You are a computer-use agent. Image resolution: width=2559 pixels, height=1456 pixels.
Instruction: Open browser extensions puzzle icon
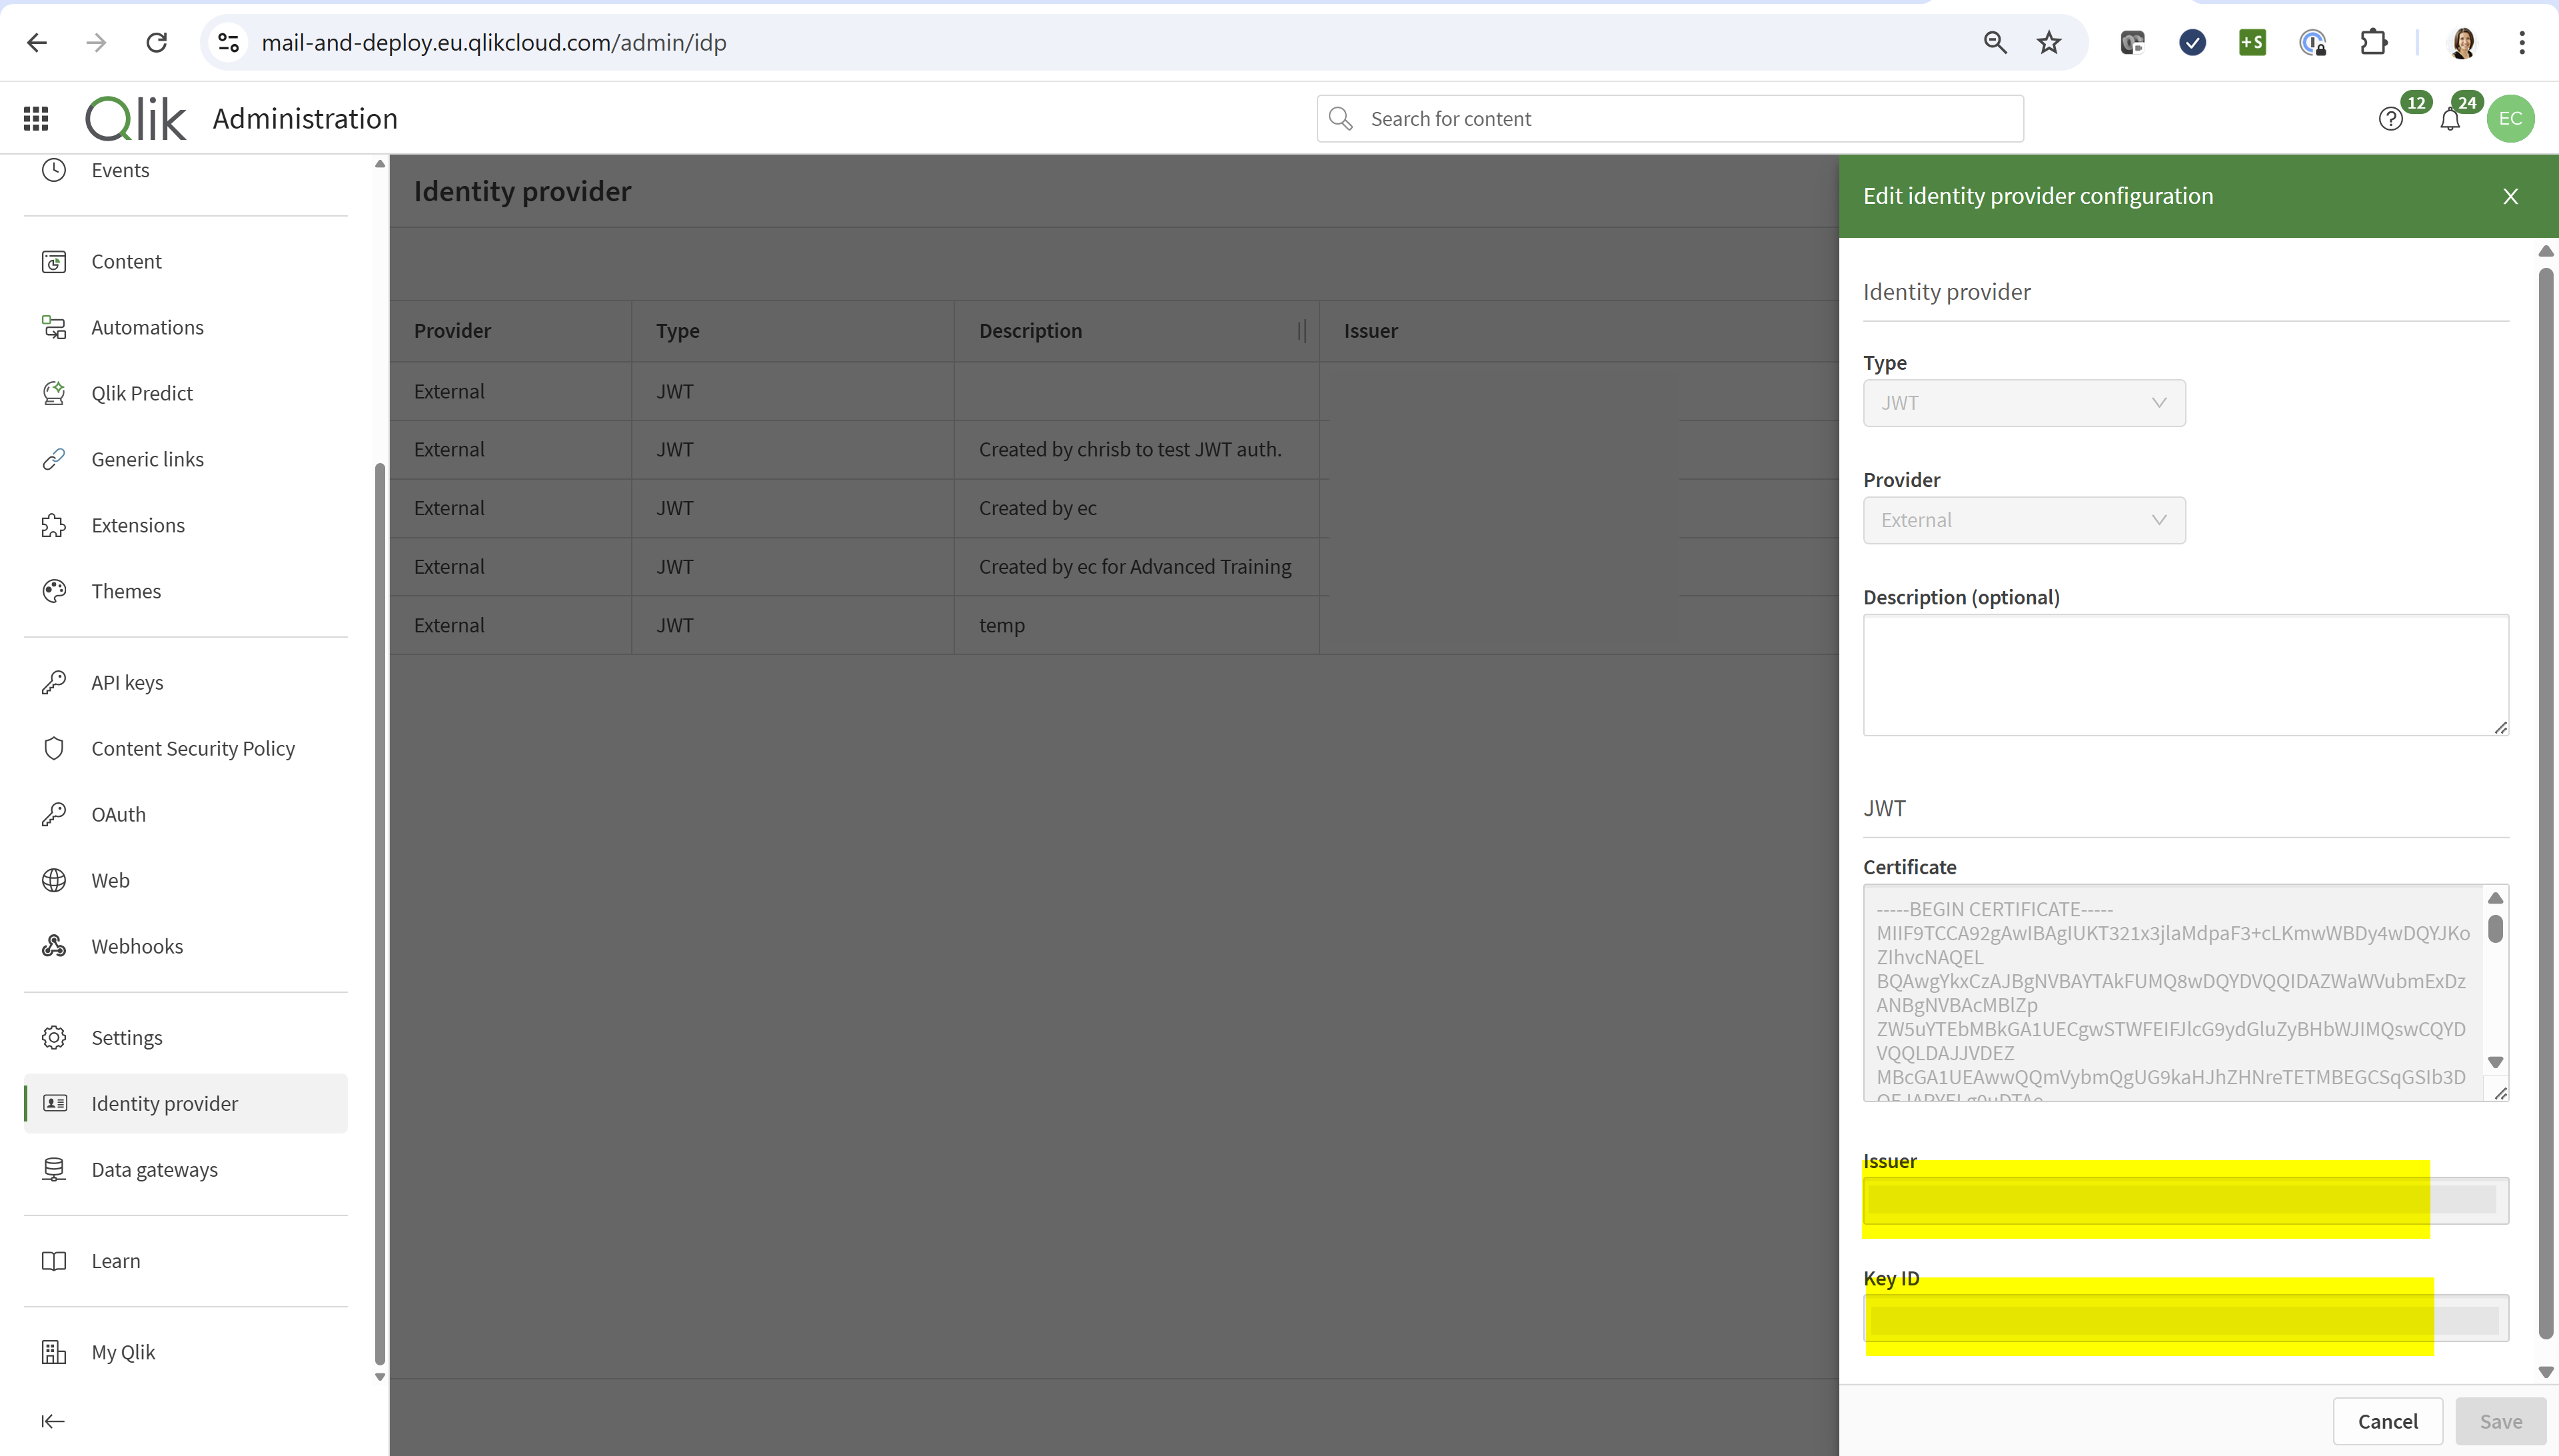tap(2373, 42)
